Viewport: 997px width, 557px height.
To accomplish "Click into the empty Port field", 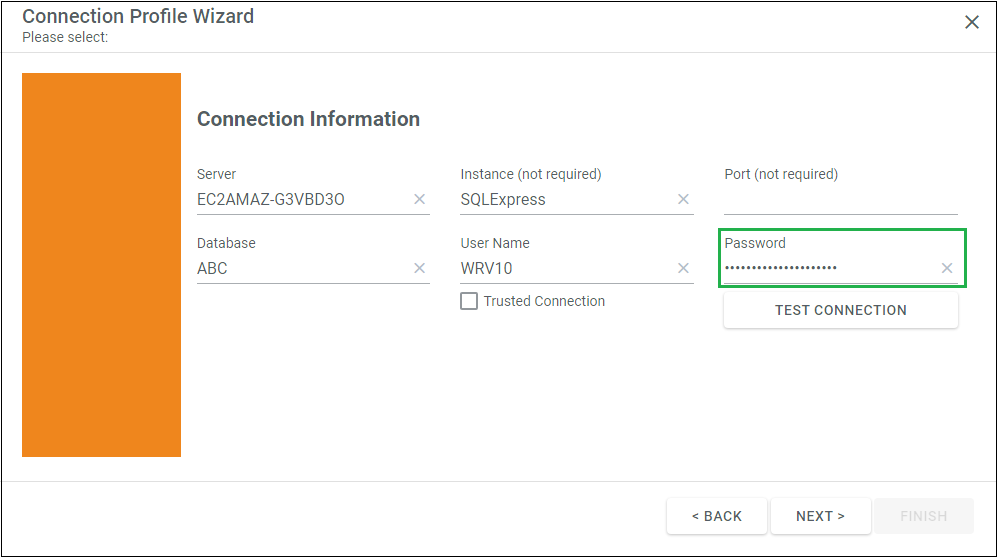I will pyautogui.click(x=841, y=200).
